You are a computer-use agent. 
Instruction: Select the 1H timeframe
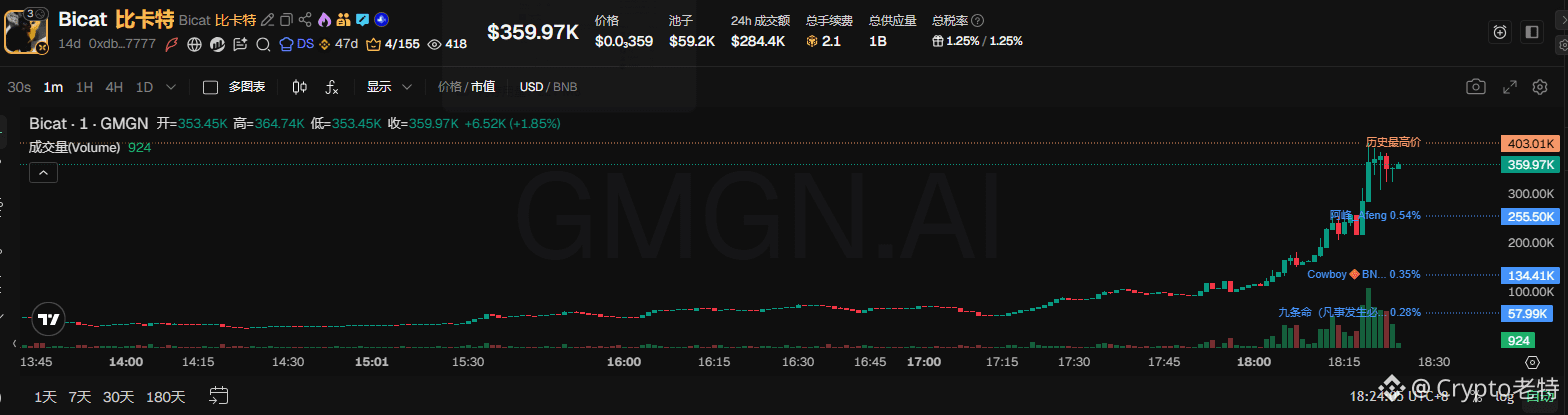(x=84, y=87)
